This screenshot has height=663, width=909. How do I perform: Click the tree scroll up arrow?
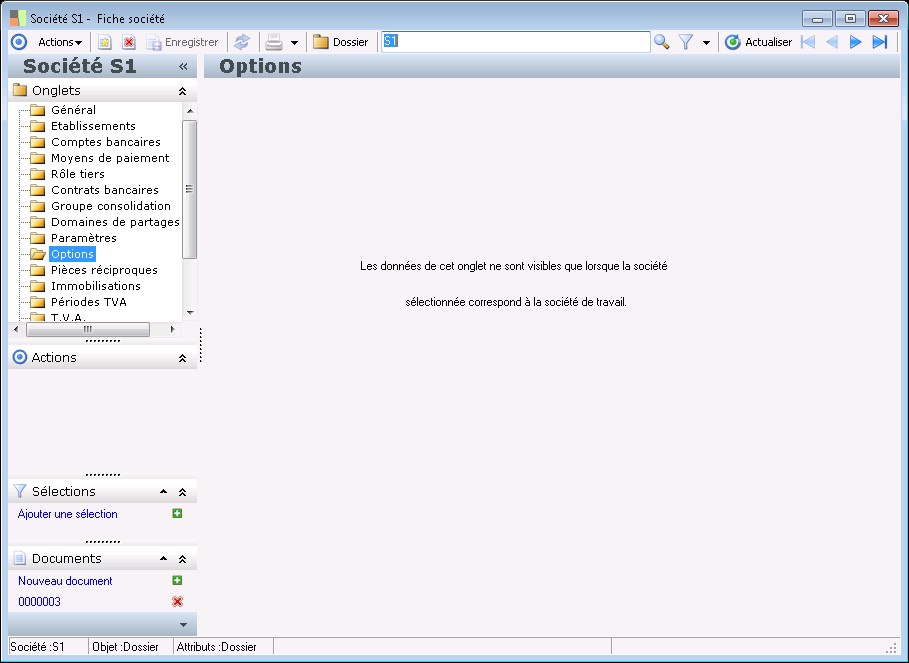190,110
